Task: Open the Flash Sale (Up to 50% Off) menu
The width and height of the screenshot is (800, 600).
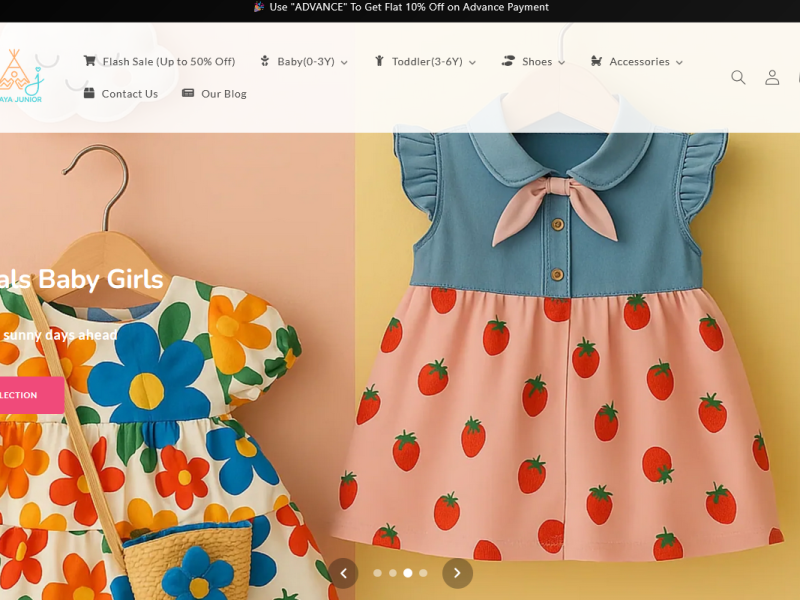Action: (x=168, y=61)
